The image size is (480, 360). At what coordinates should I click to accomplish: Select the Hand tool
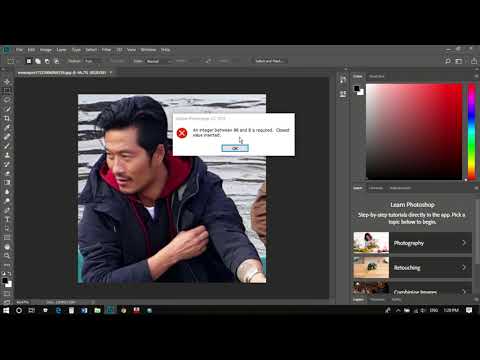tap(7, 247)
